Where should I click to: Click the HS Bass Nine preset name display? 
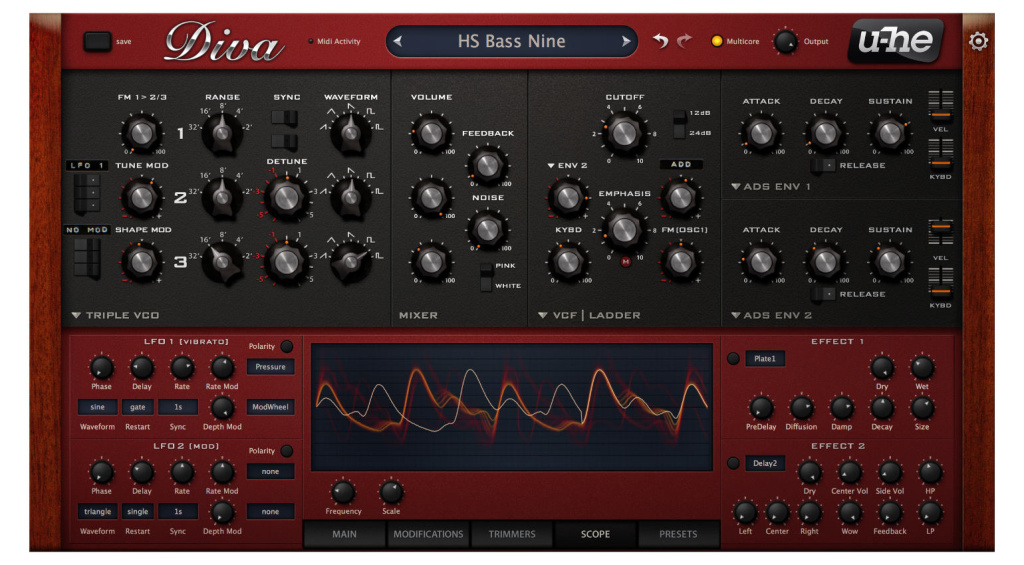point(511,41)
